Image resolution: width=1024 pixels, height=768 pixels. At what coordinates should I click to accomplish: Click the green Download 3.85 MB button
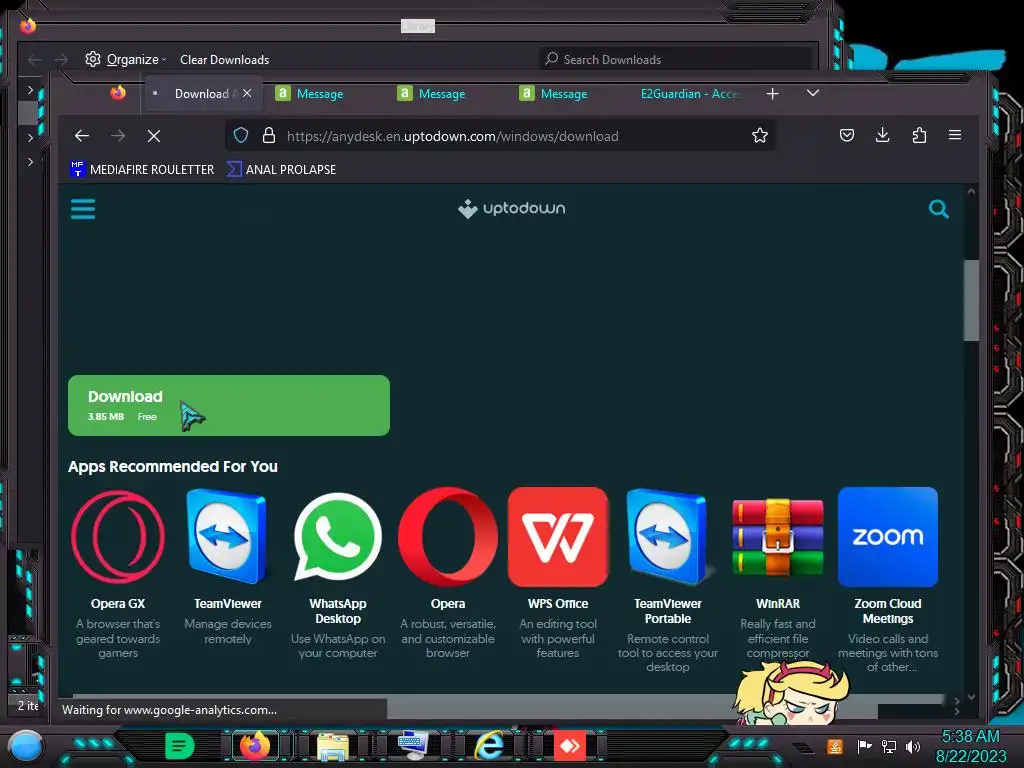(x=229, y=405)
